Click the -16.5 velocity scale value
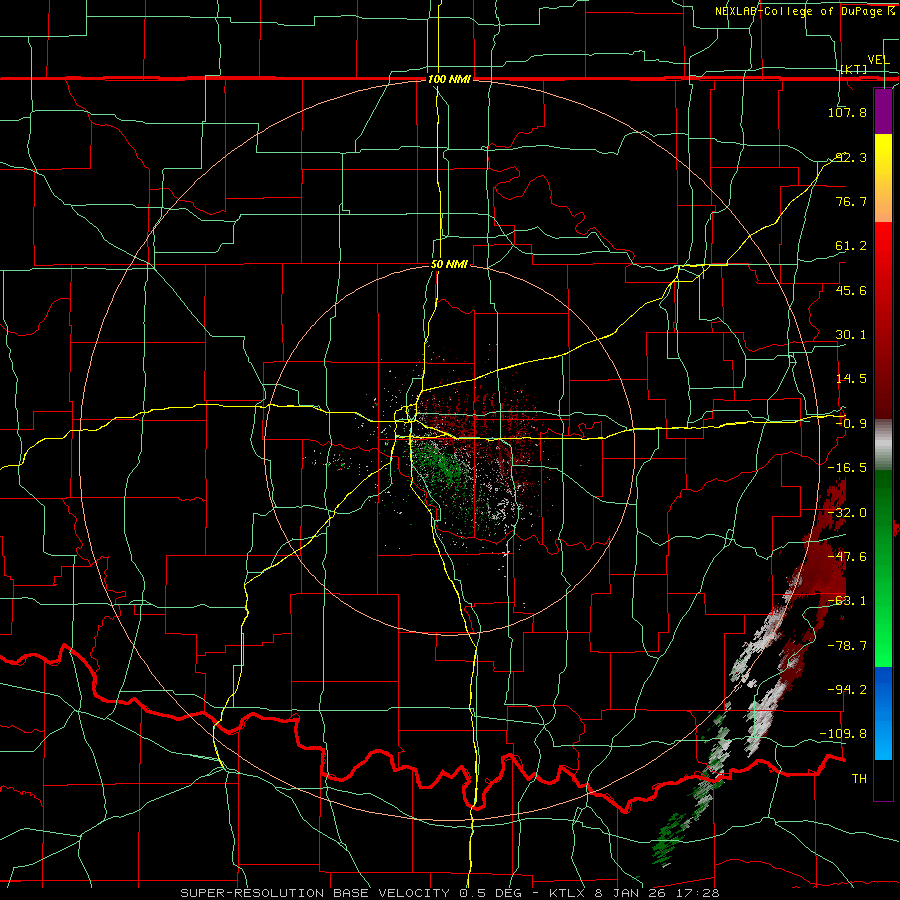900x900 pixels. point(847,468)
